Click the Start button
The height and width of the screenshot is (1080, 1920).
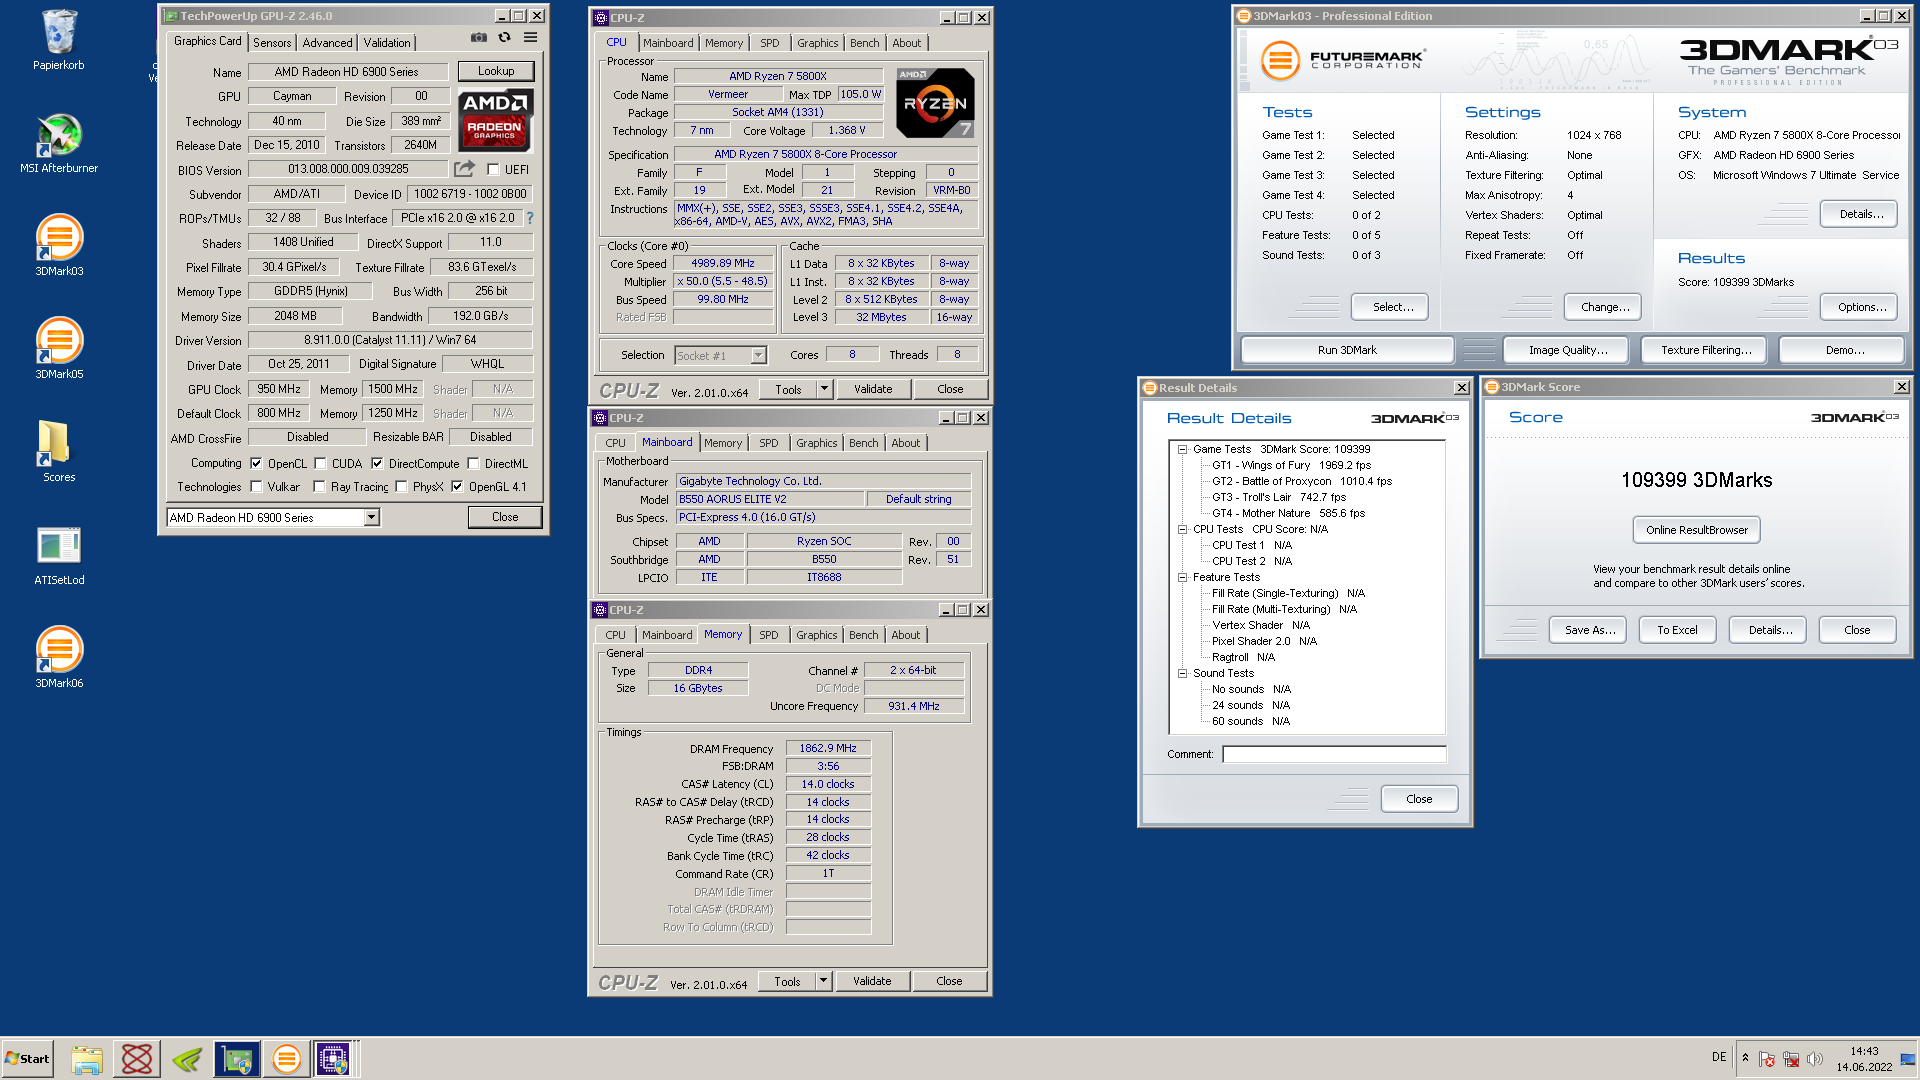point(27,1059)
